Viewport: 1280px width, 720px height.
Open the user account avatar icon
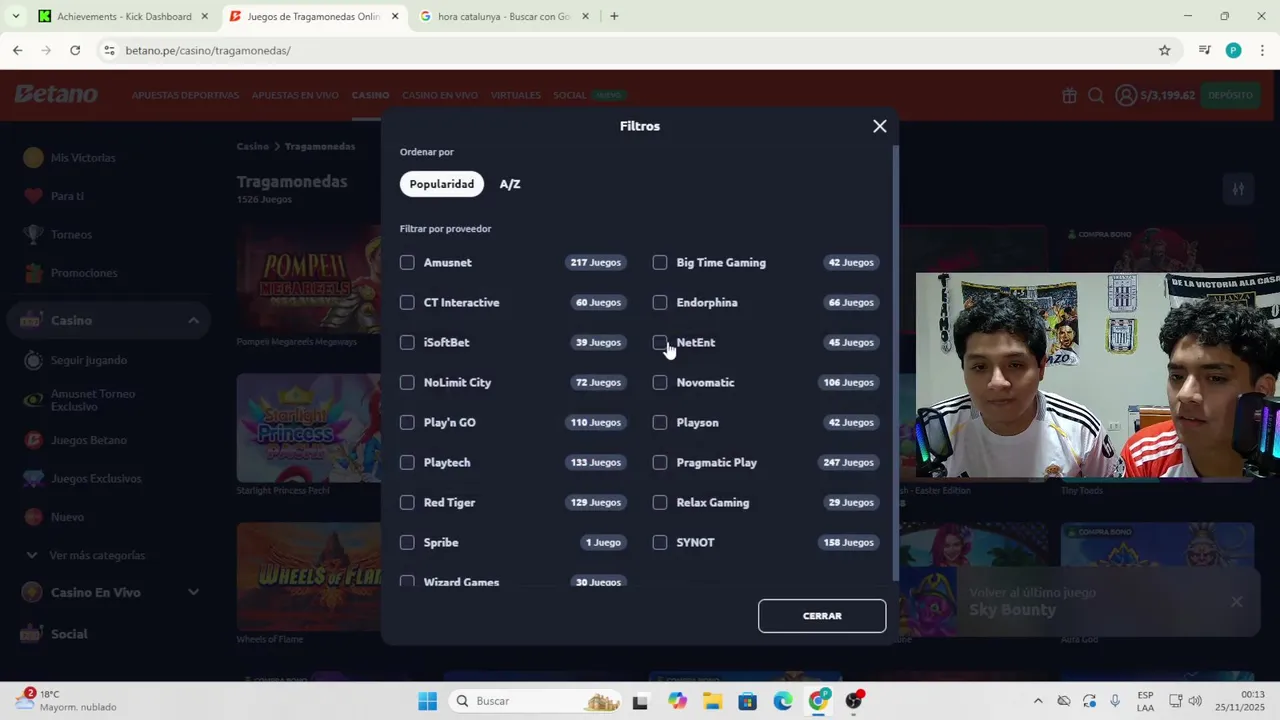pyautogui.click(x=1126, y=95)
